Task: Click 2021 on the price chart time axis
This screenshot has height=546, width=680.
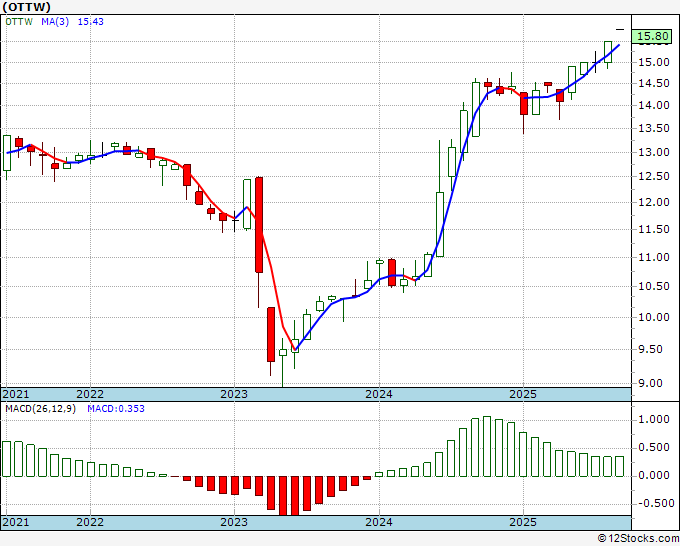Action: pyautogui.click(x=16, y=394)
